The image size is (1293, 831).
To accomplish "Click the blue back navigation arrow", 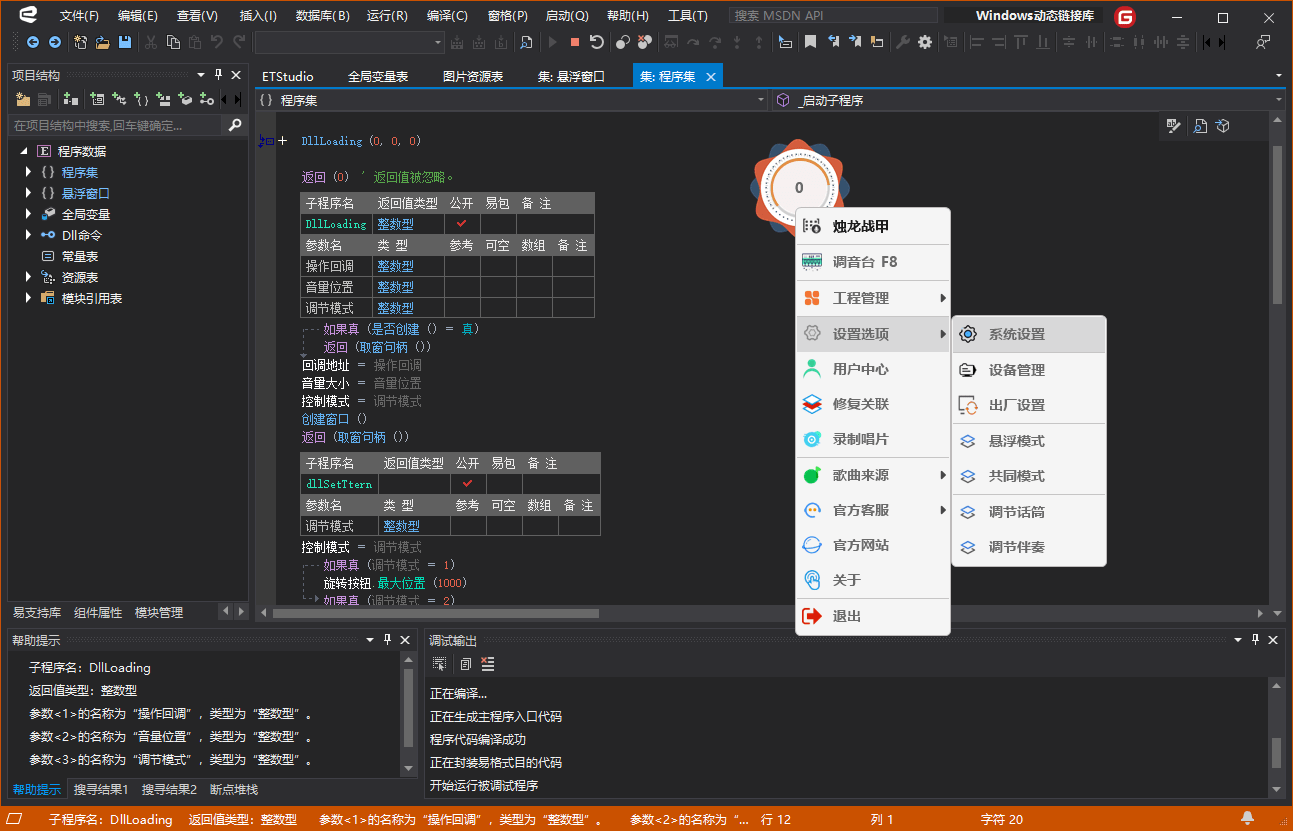I will click(x=33, y=42).
